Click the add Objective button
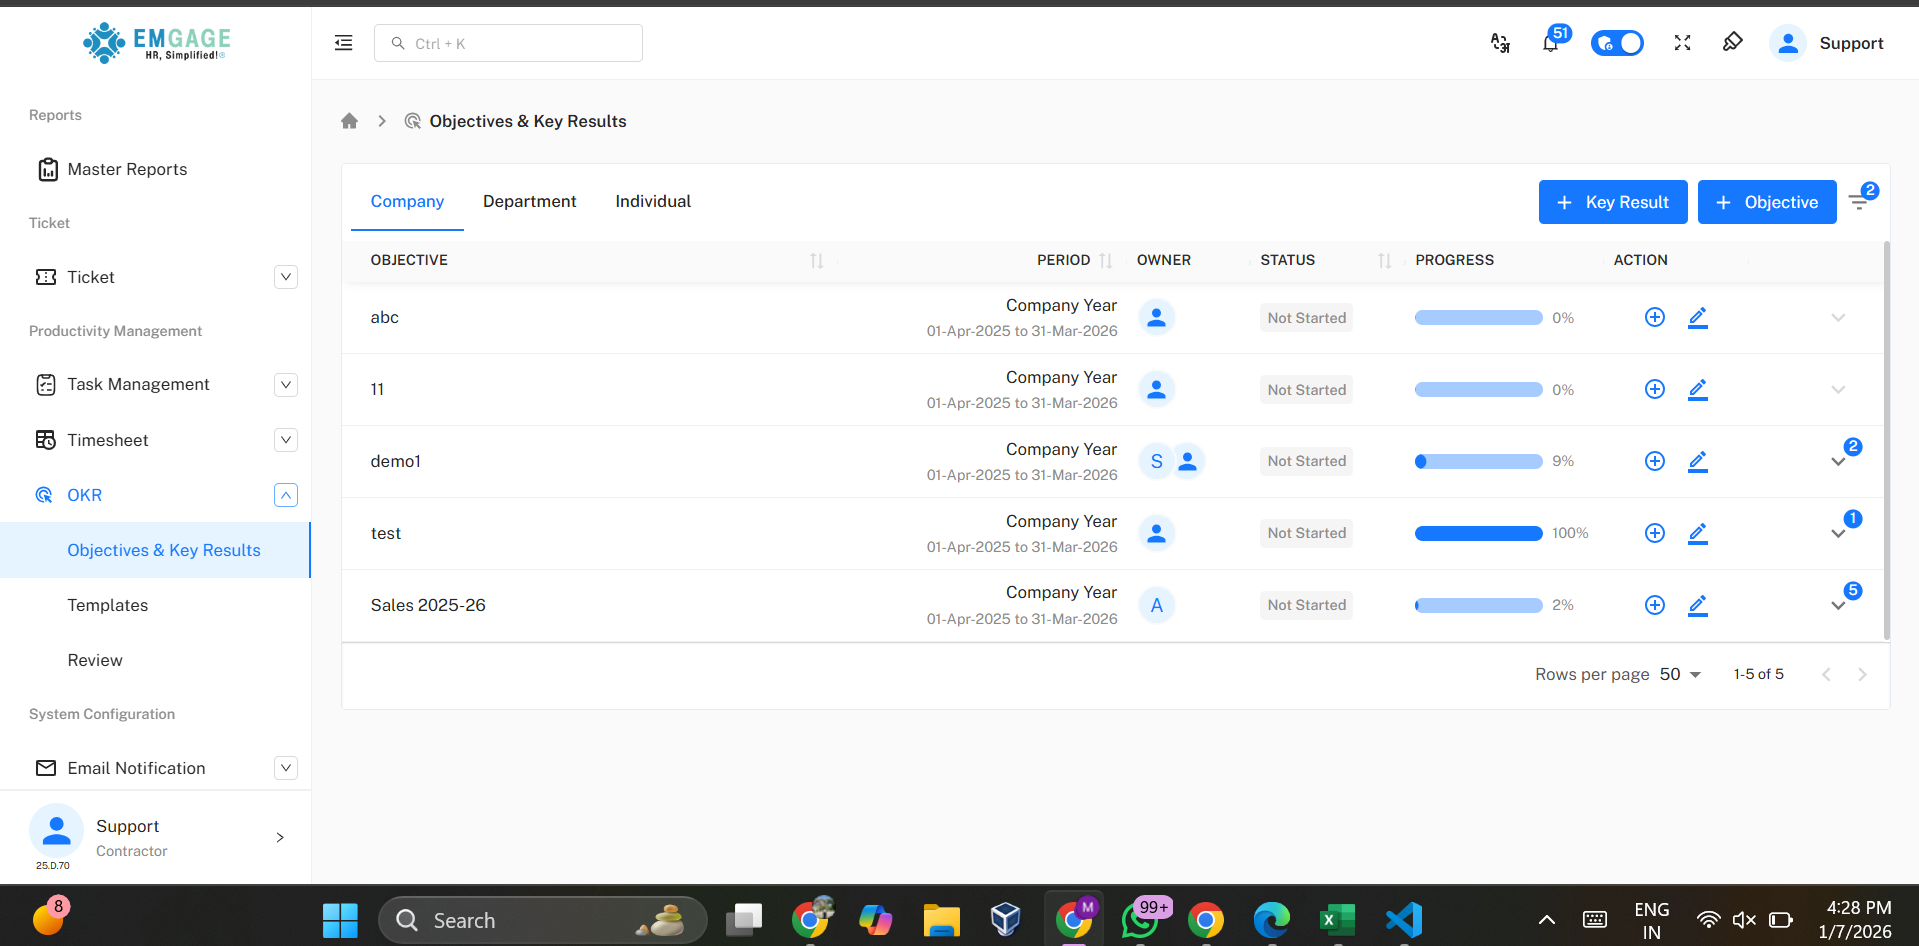 coord(1766,202)
